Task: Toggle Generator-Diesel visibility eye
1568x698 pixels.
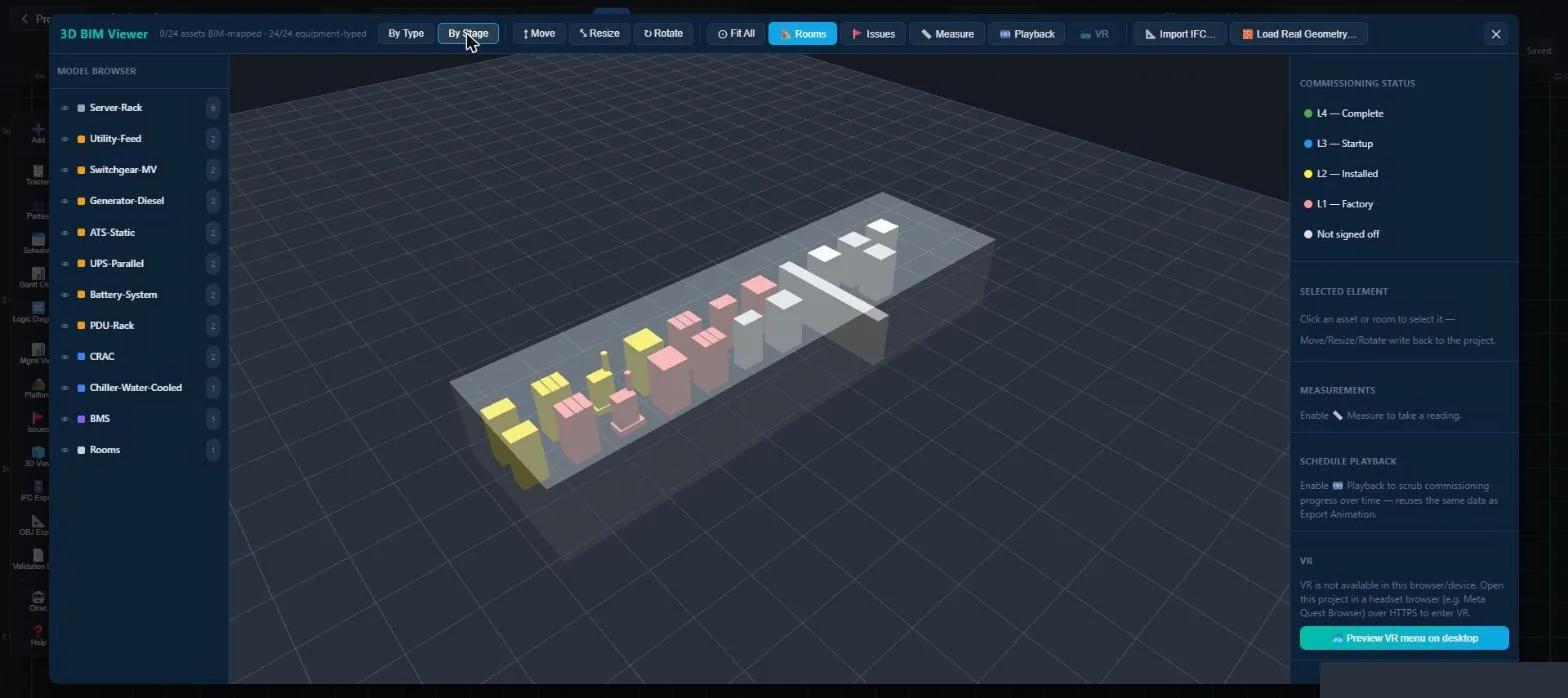Action: tap(65, 201)
